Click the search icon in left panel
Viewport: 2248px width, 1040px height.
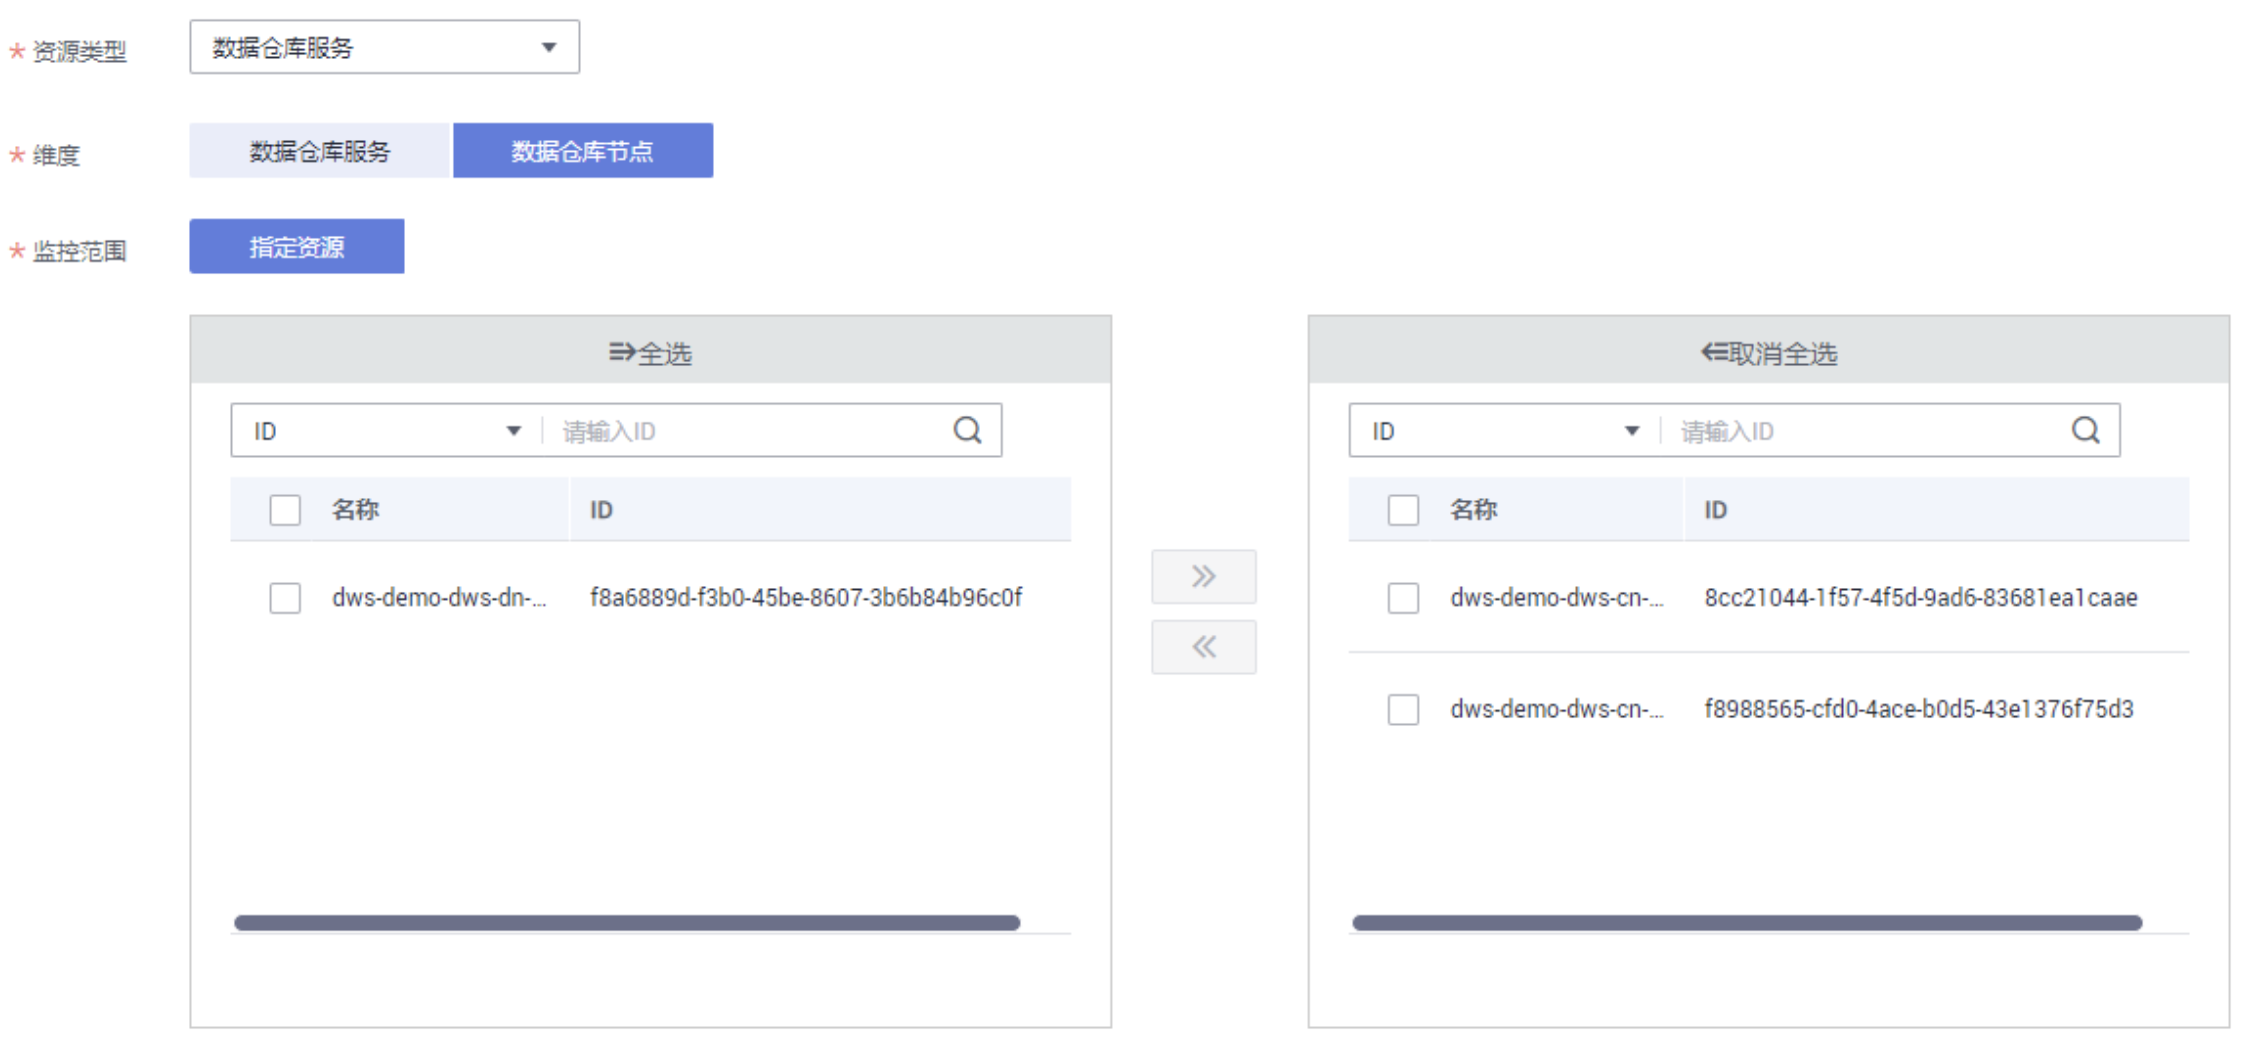967,430
